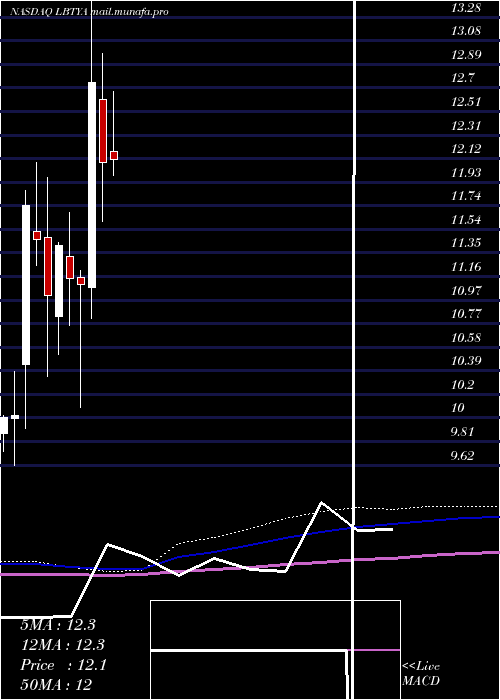This screenshot has width=500, height=700.
Task: Select the tallest white candlestick body
Action: point(92,185)
